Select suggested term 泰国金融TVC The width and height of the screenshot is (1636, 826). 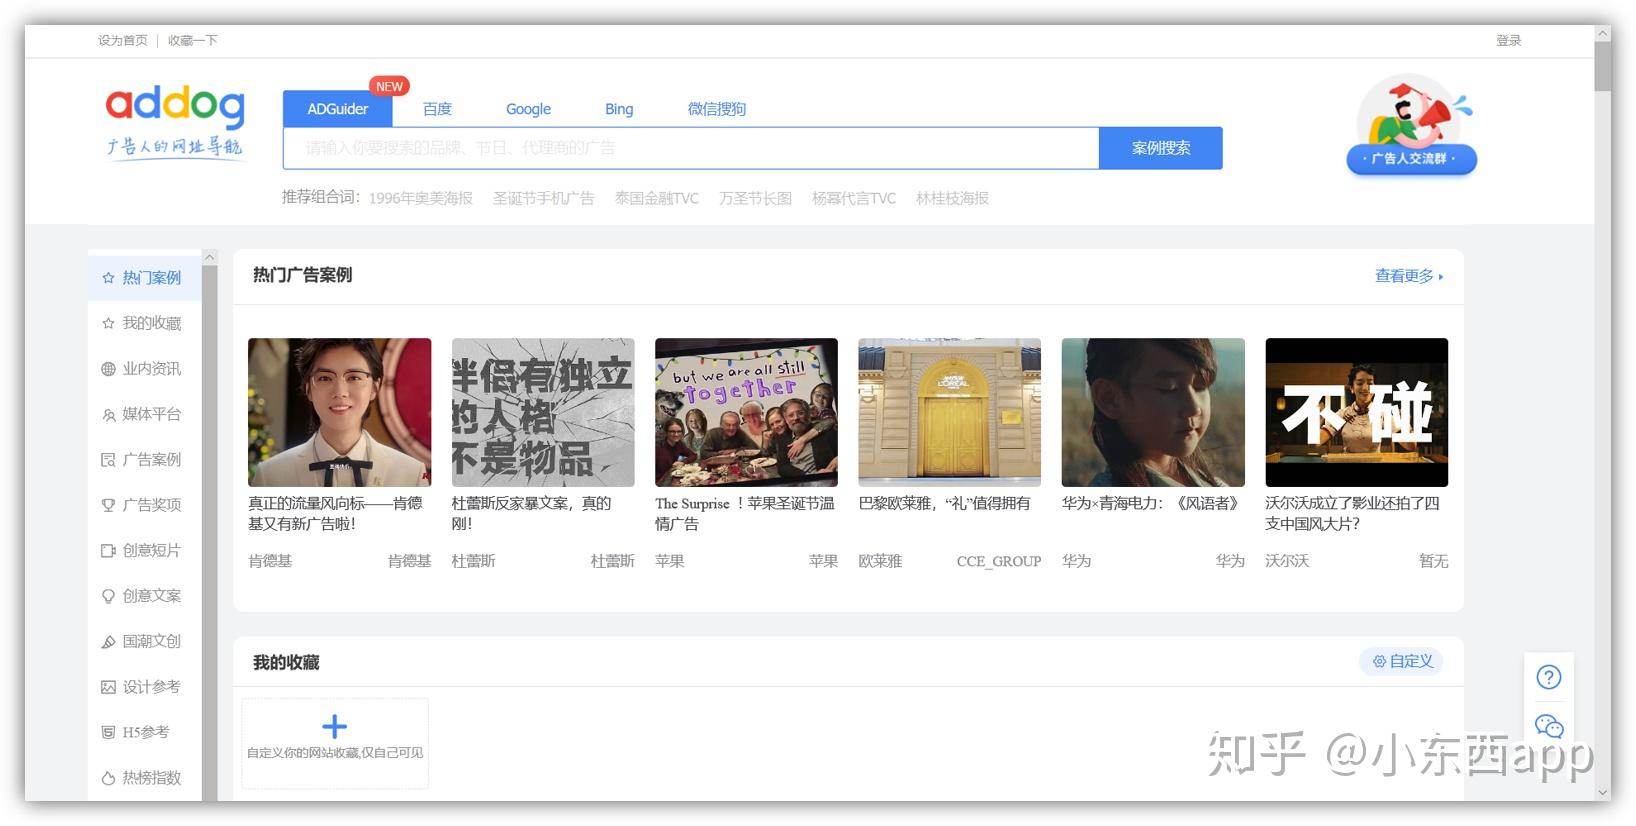[x=656, y=198]
